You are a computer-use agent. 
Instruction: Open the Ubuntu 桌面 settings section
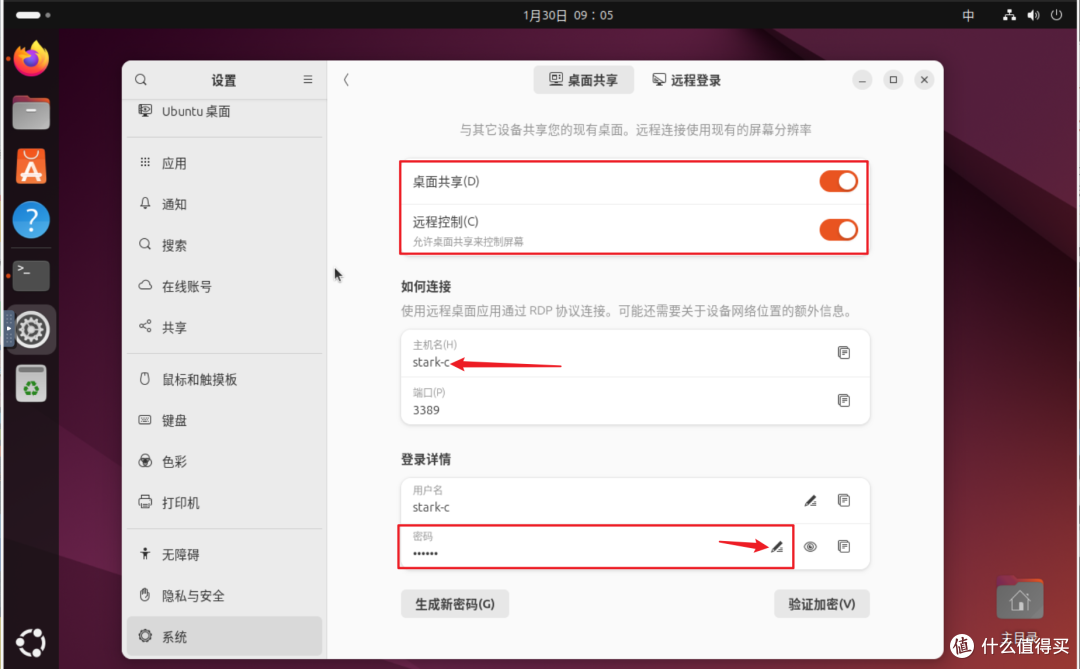pos(225,112)
